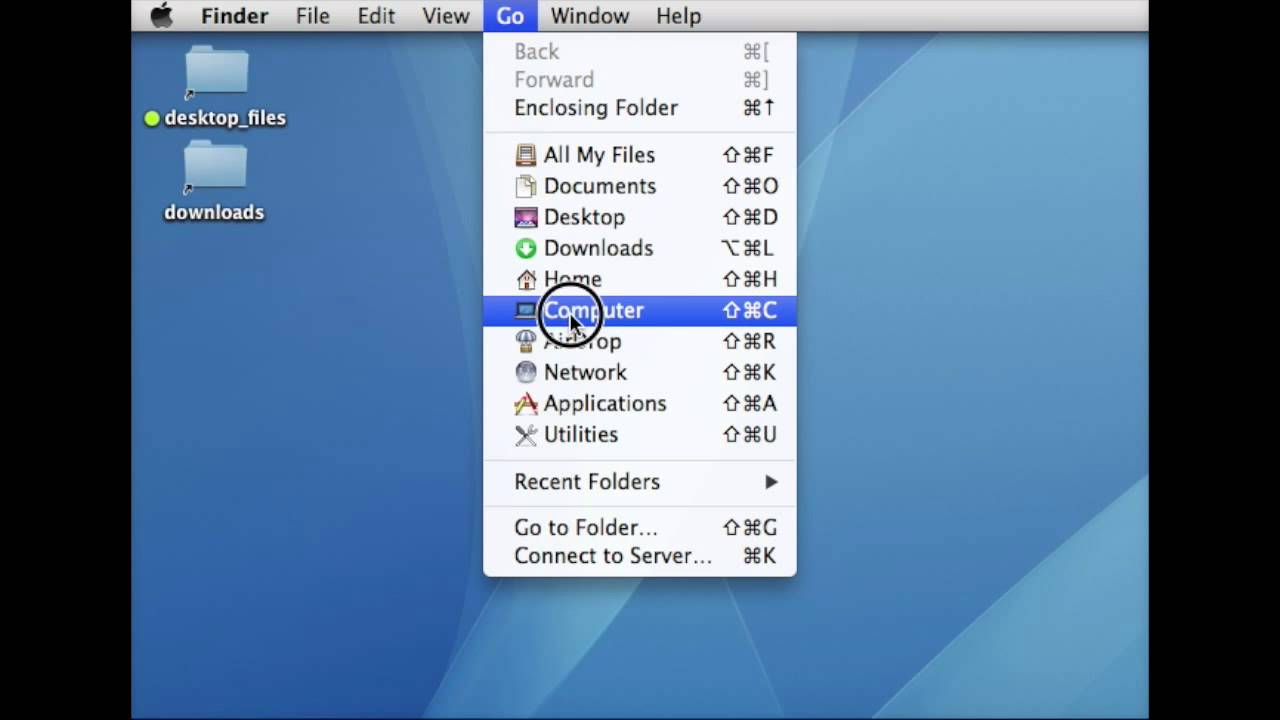1280x720 pixels.
Task: Click the Utilities tools icon
Action: tap(526, 434)
